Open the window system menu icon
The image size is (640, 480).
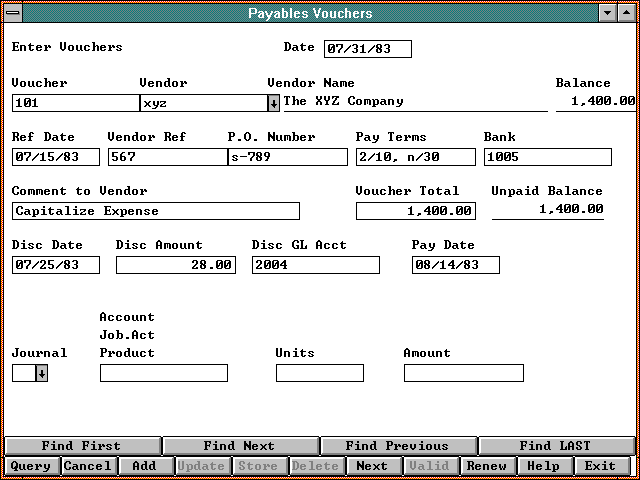click(x=11, y=13)
